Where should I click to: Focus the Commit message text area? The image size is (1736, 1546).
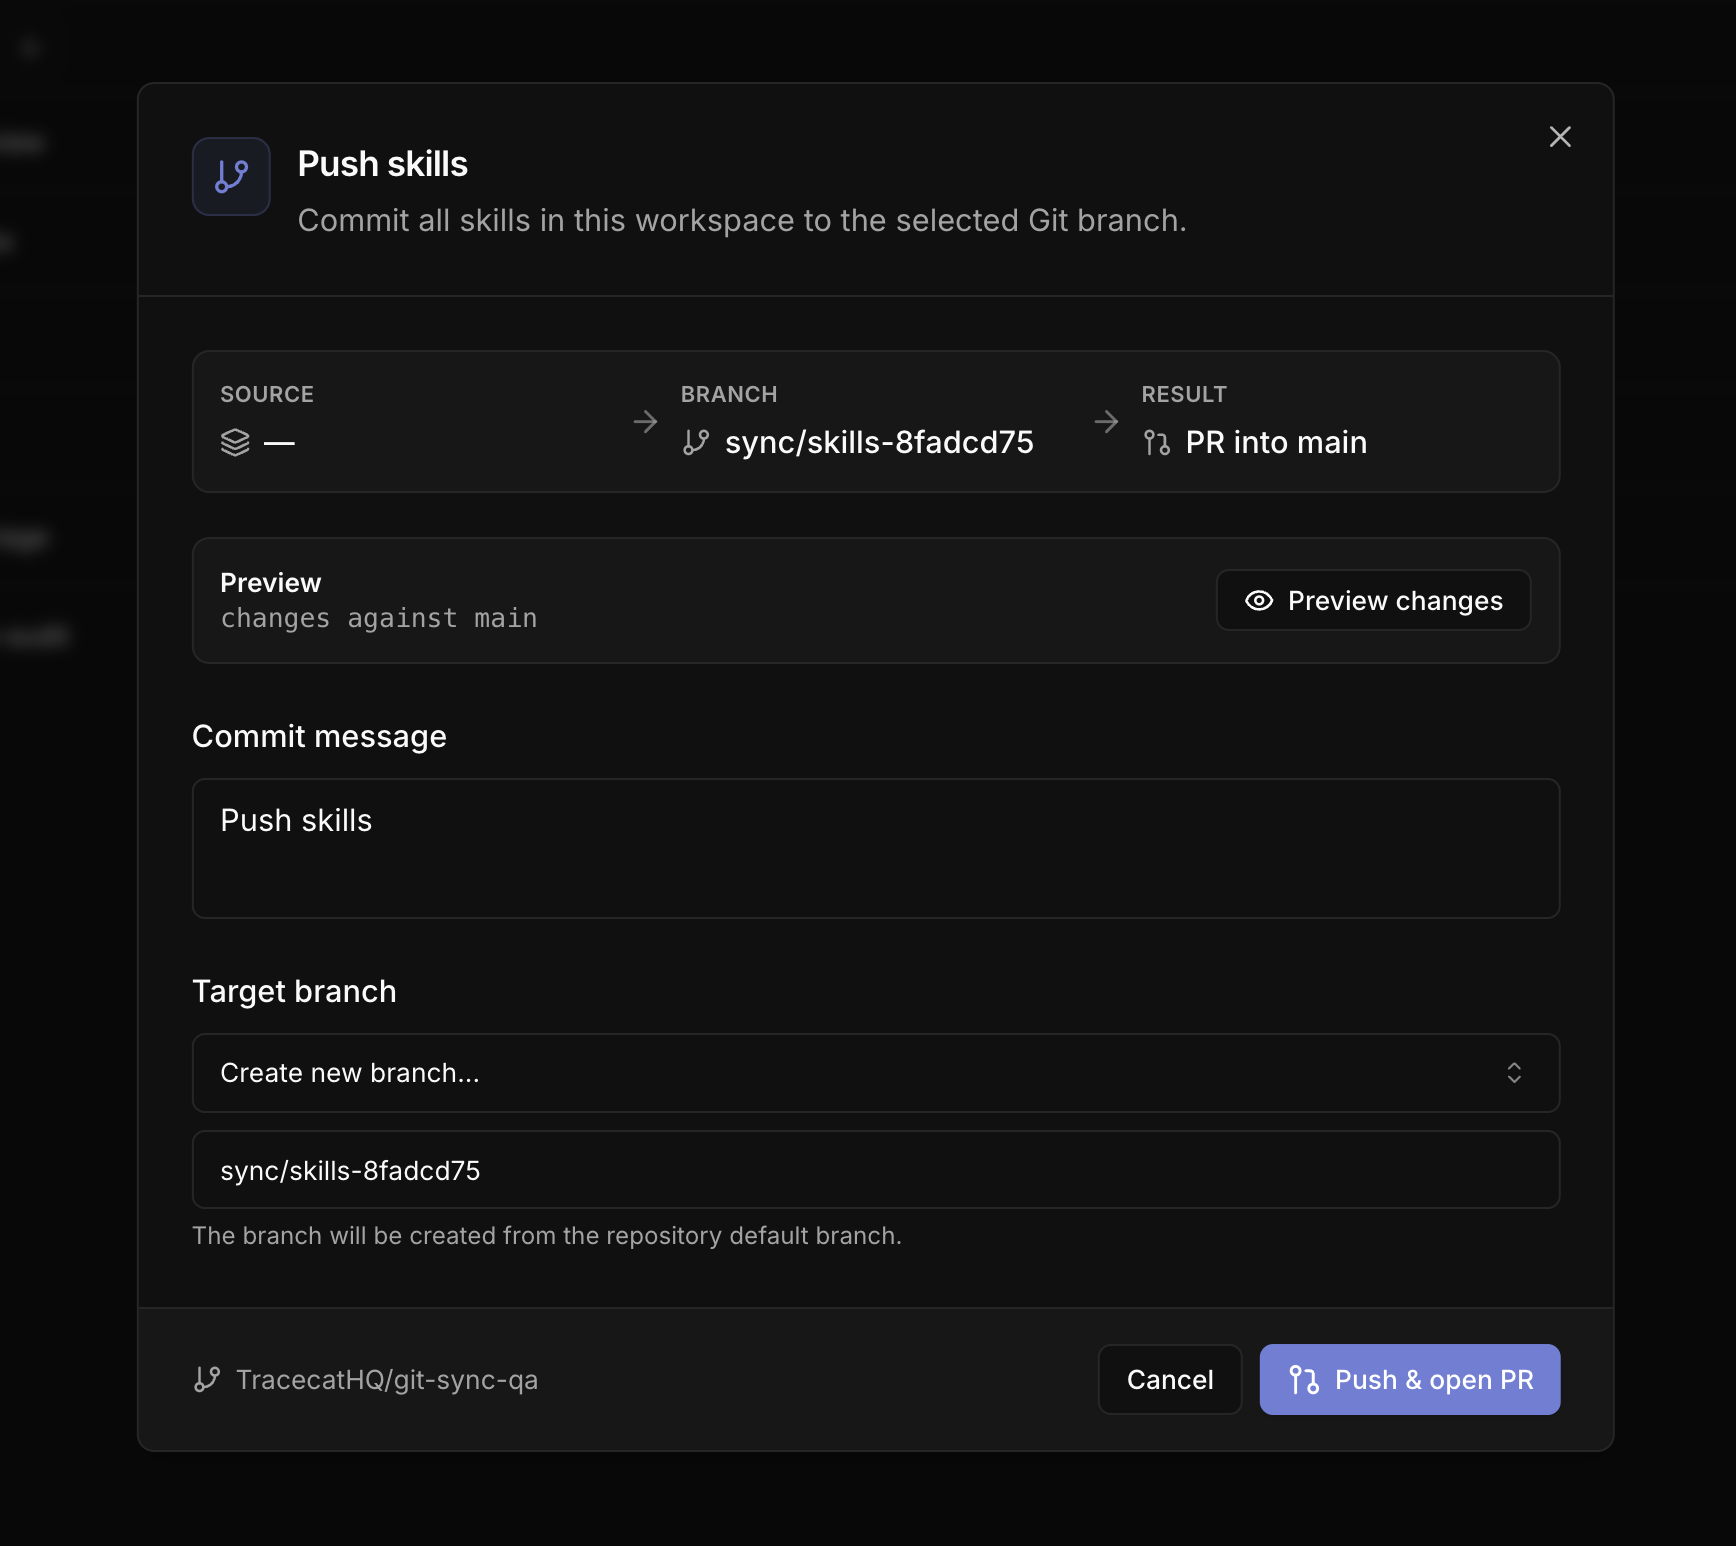[876, 848]
